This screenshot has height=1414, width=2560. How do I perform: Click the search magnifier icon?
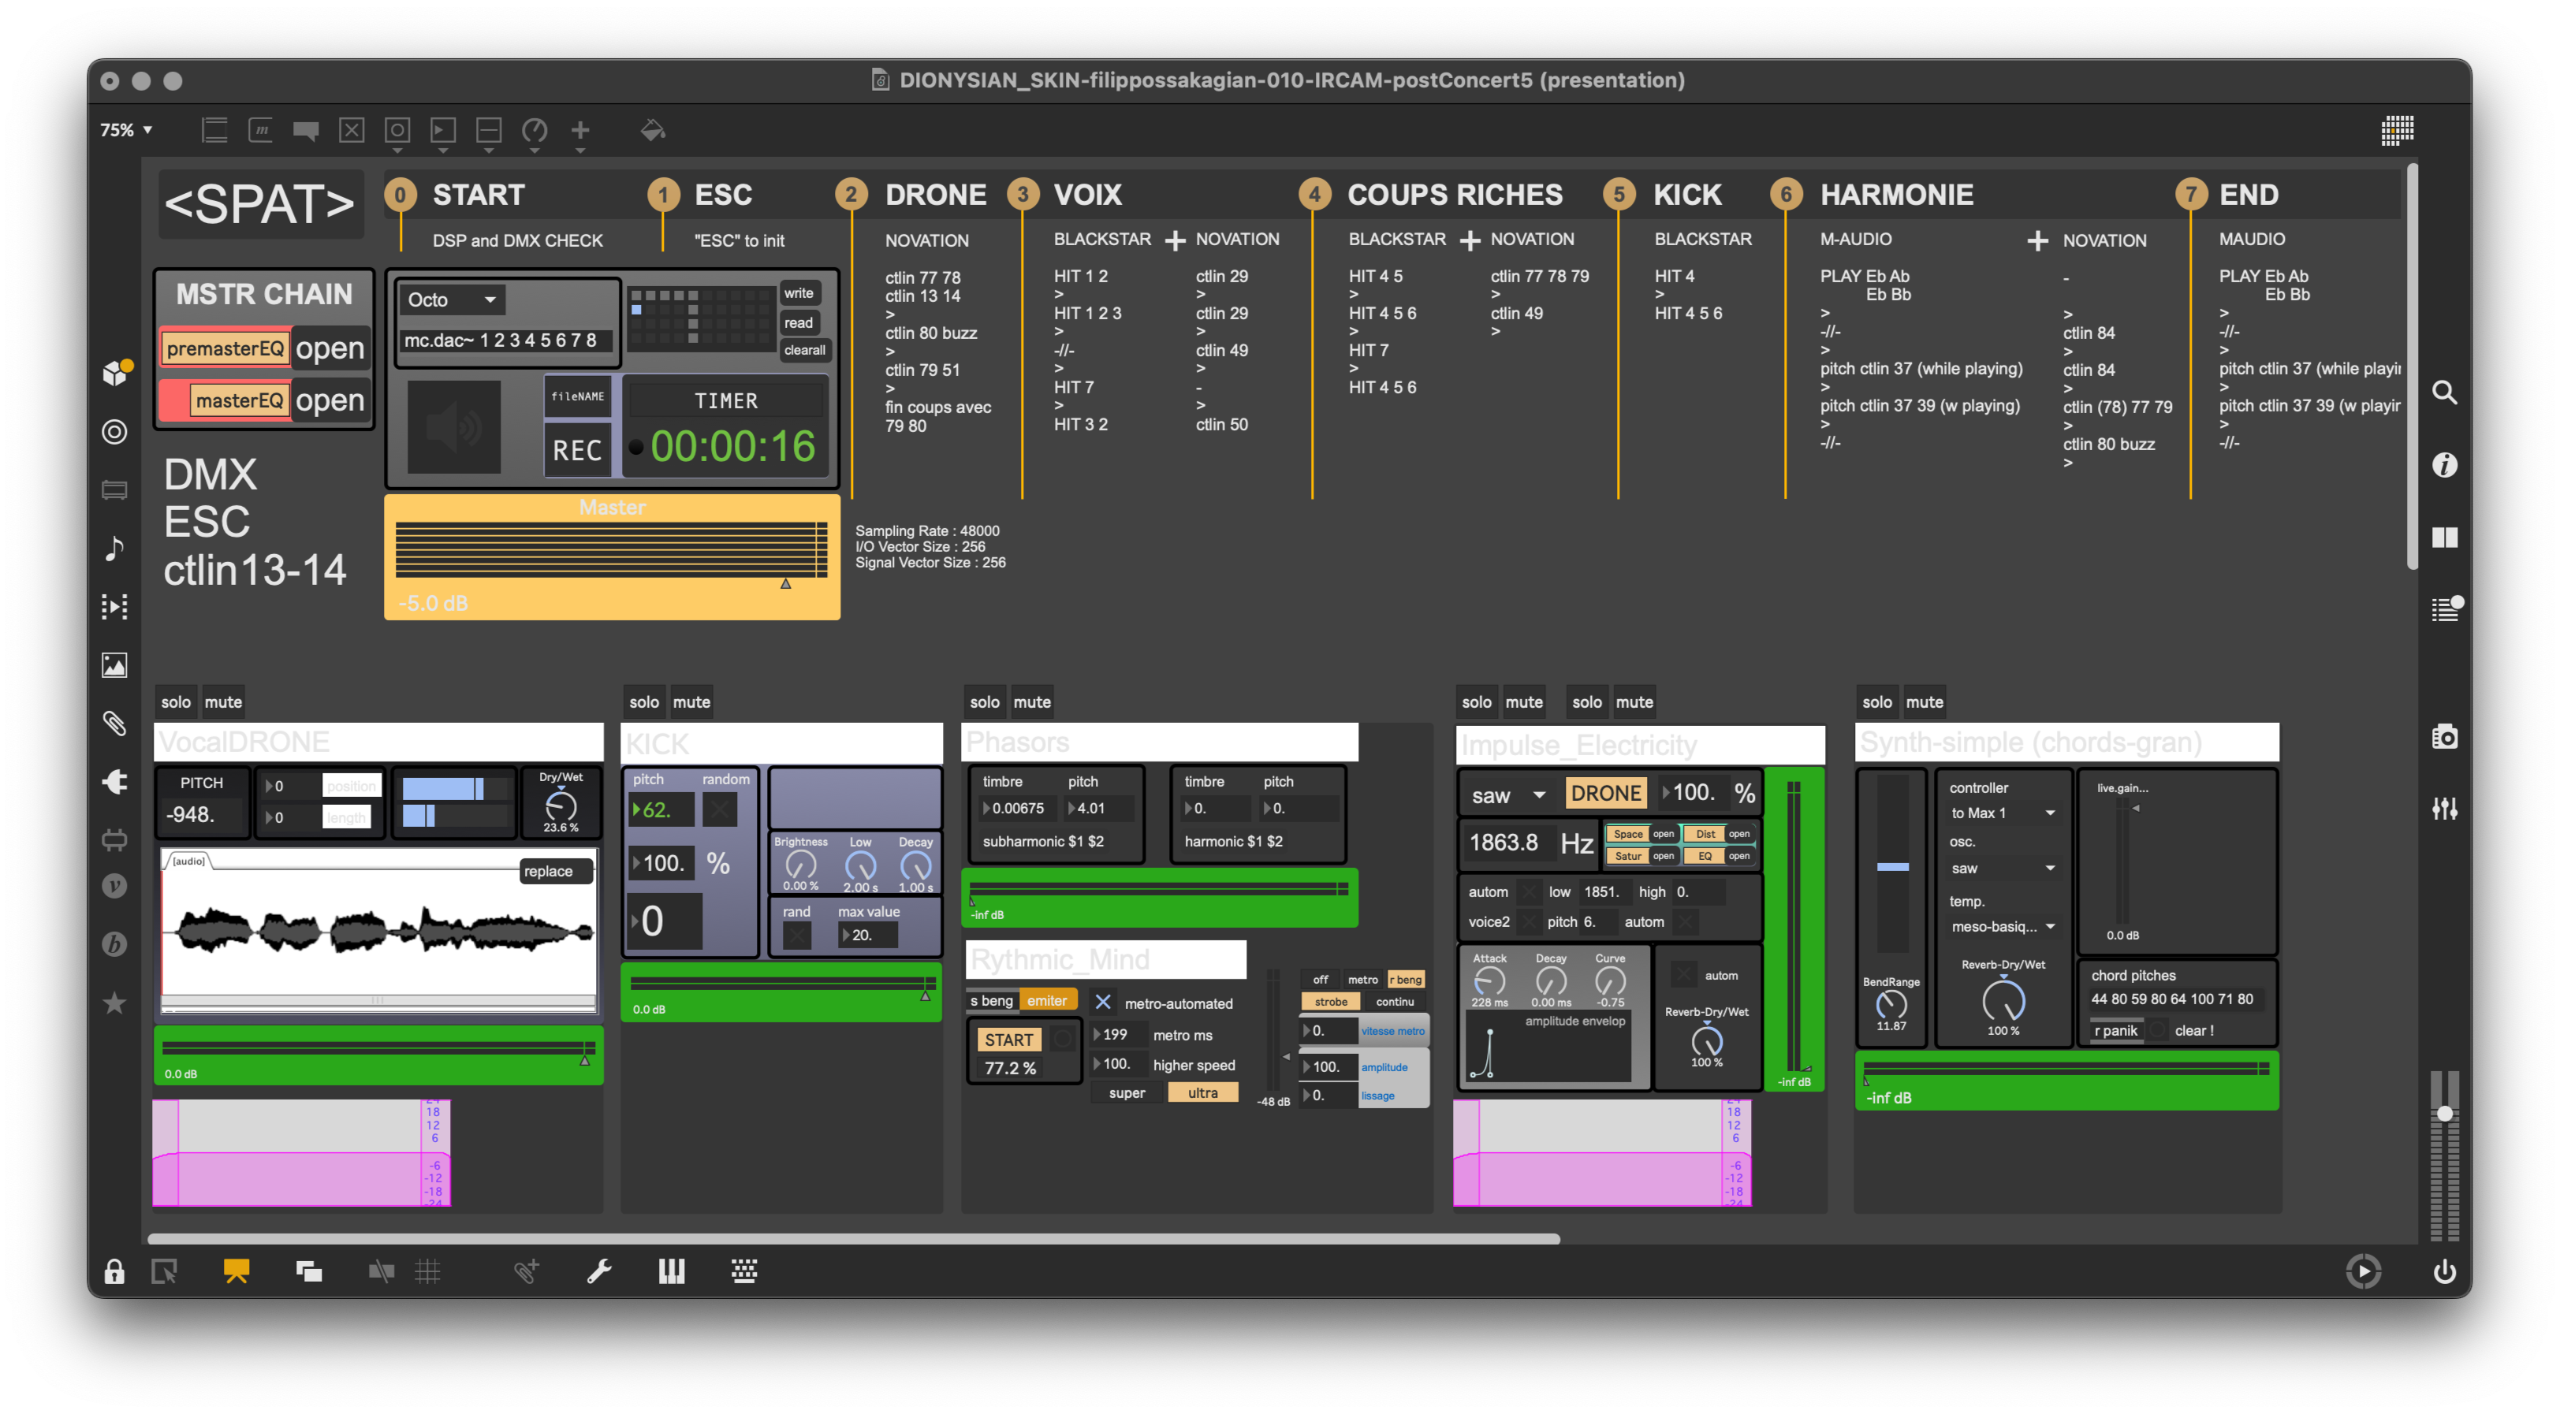click(2444, 392)
